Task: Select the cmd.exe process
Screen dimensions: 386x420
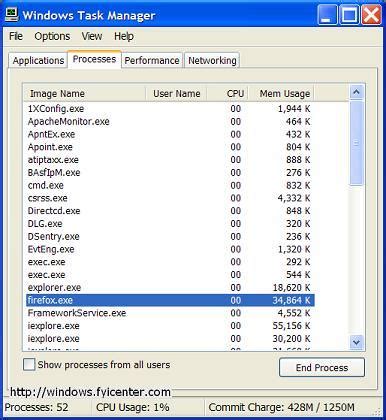Action: tap(170, 185)
